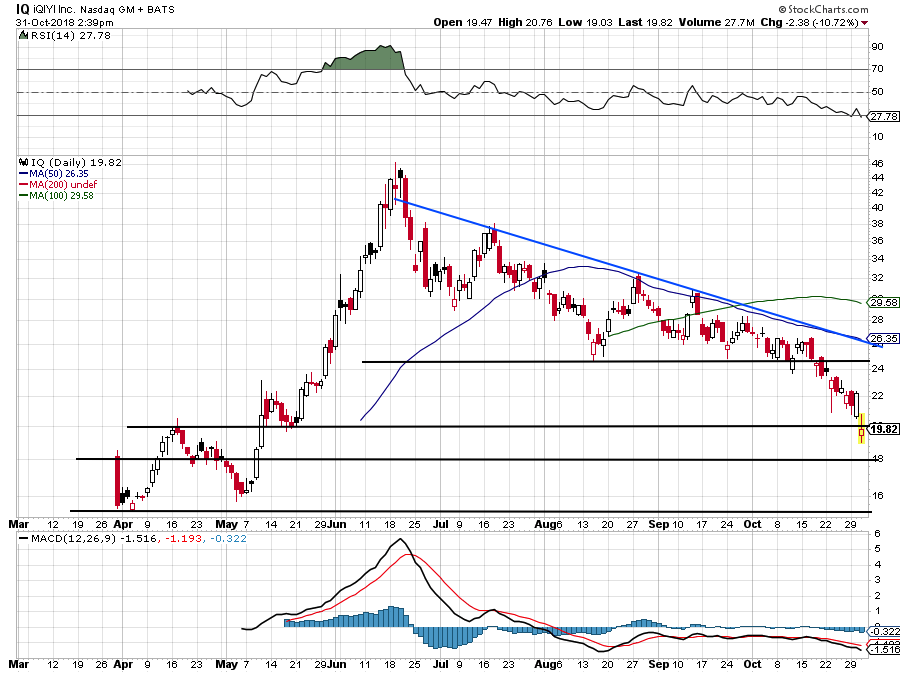This screenshot has width=900, height=673.
Task: Click the 16 price axis label
Action: (877, 497)
